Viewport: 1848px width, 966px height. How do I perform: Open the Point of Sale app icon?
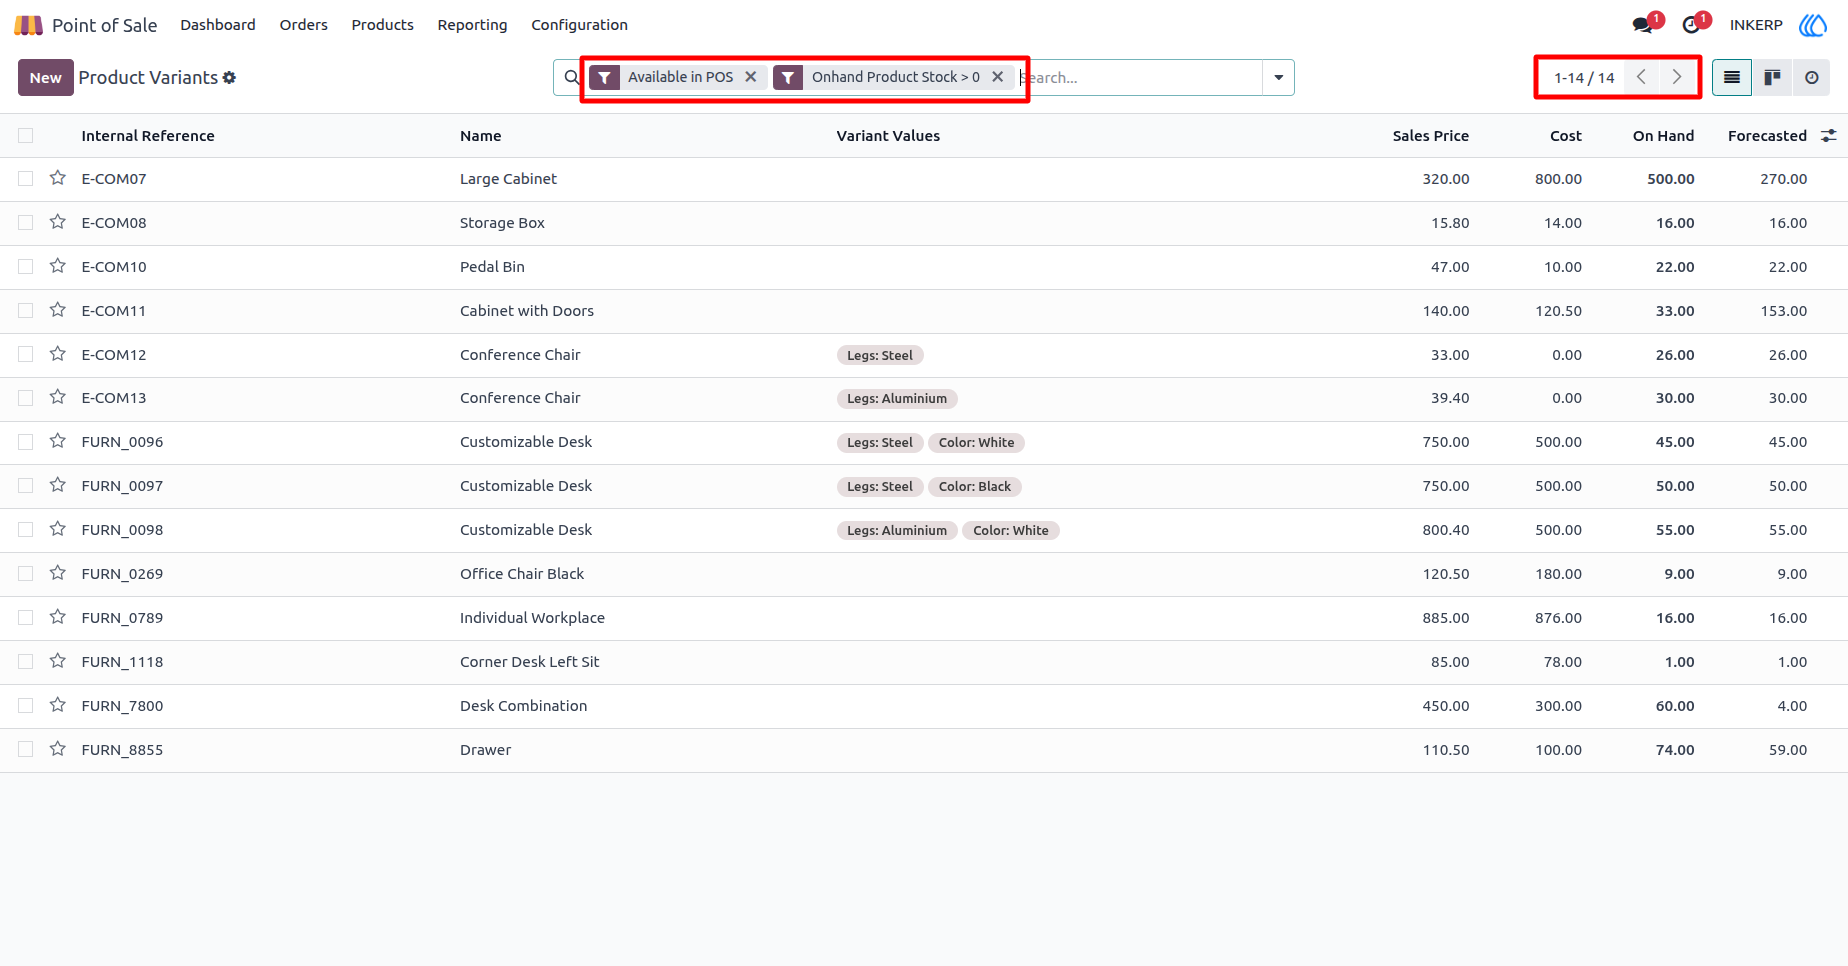click(x=28, y=25)
